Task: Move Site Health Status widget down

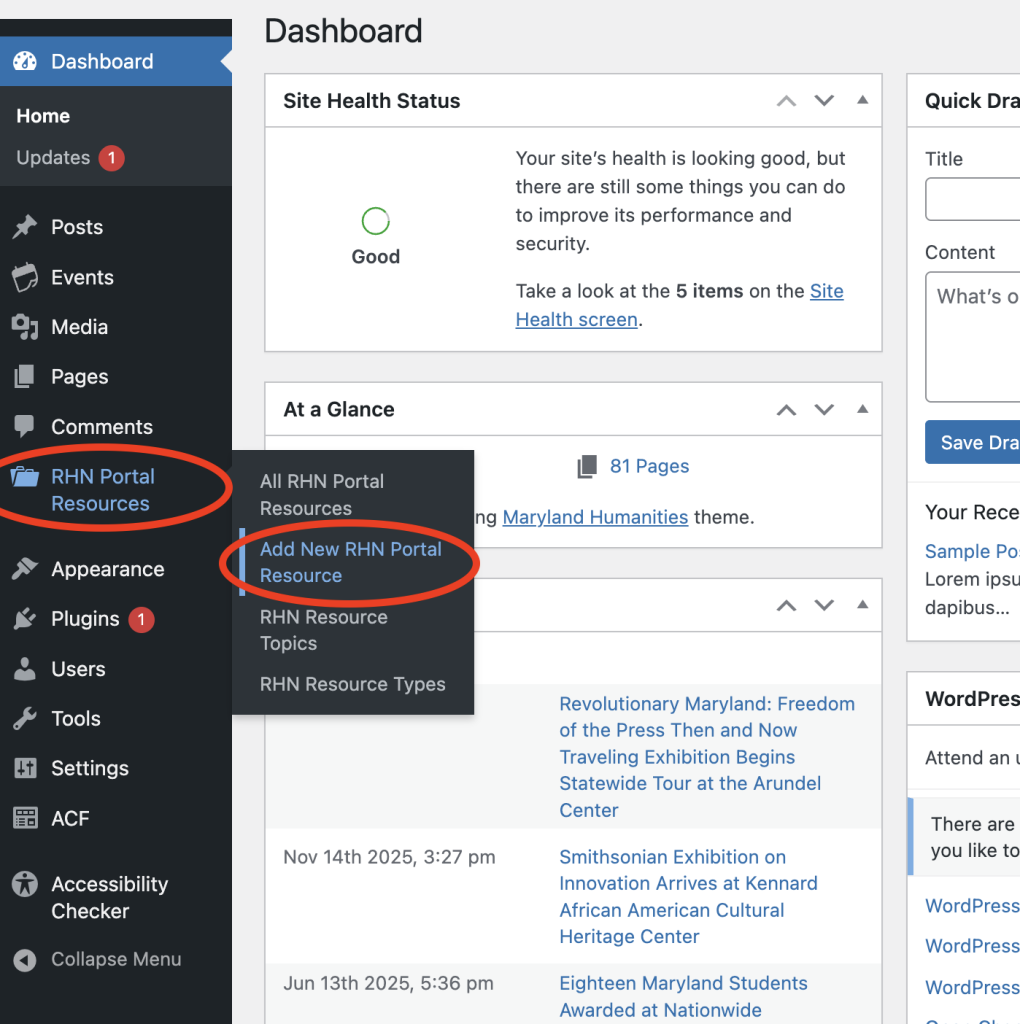Action: (824, 101)
